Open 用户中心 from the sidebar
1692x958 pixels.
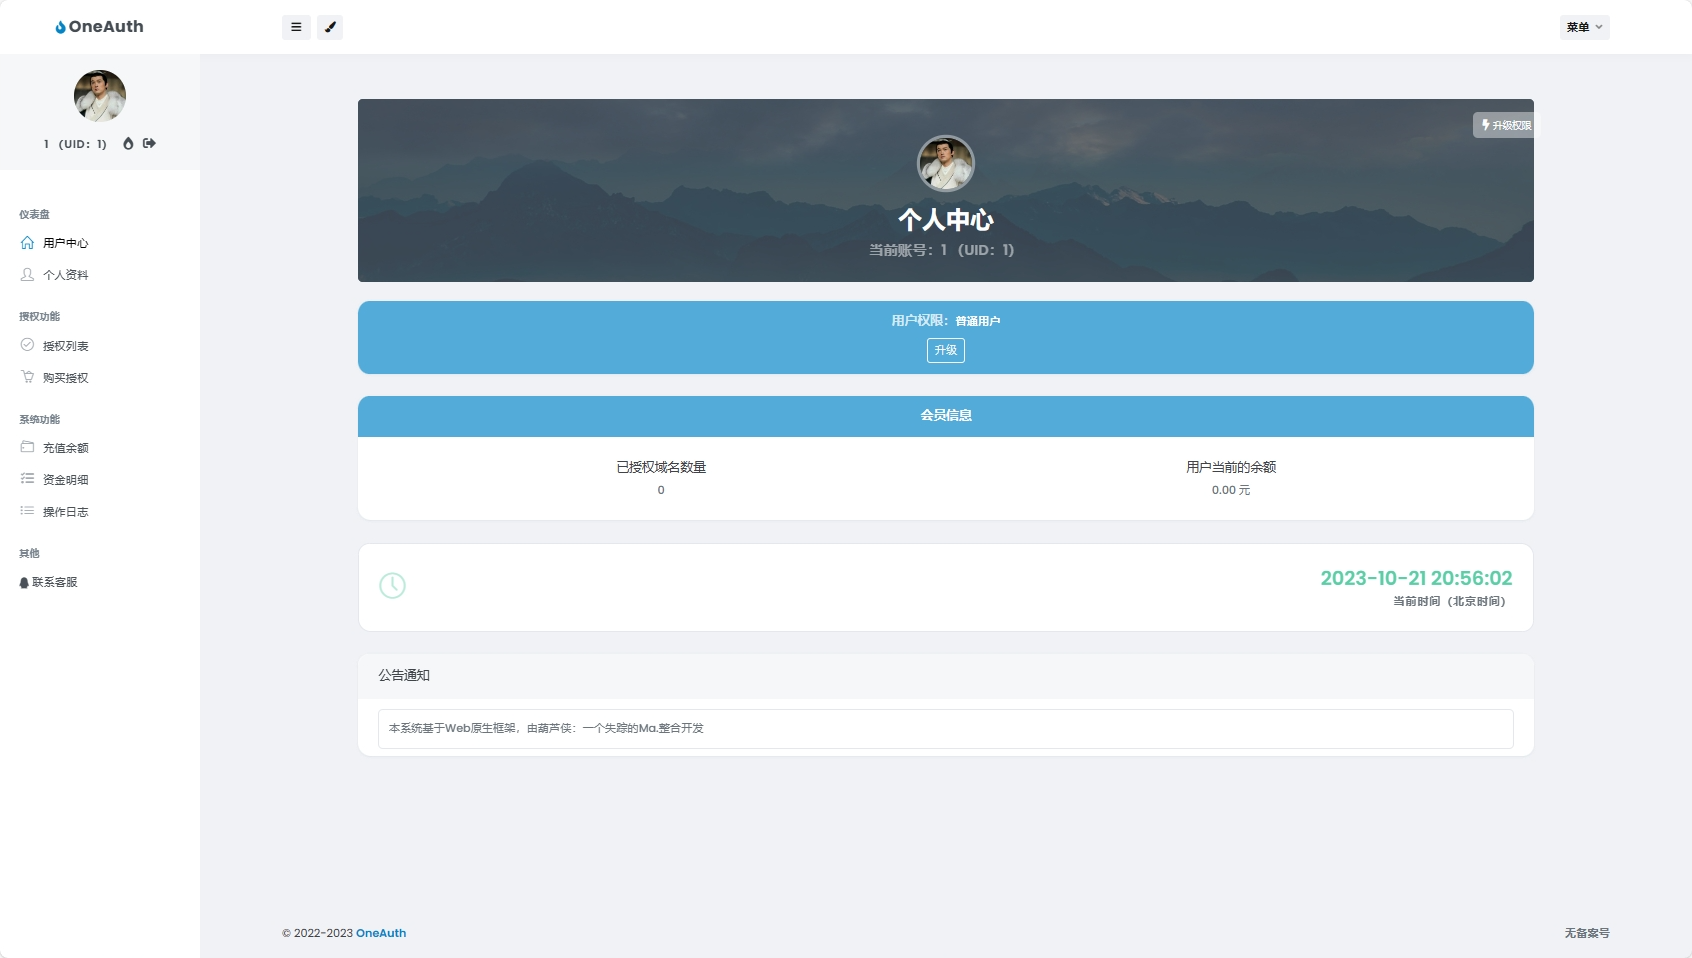pos(65,243)
